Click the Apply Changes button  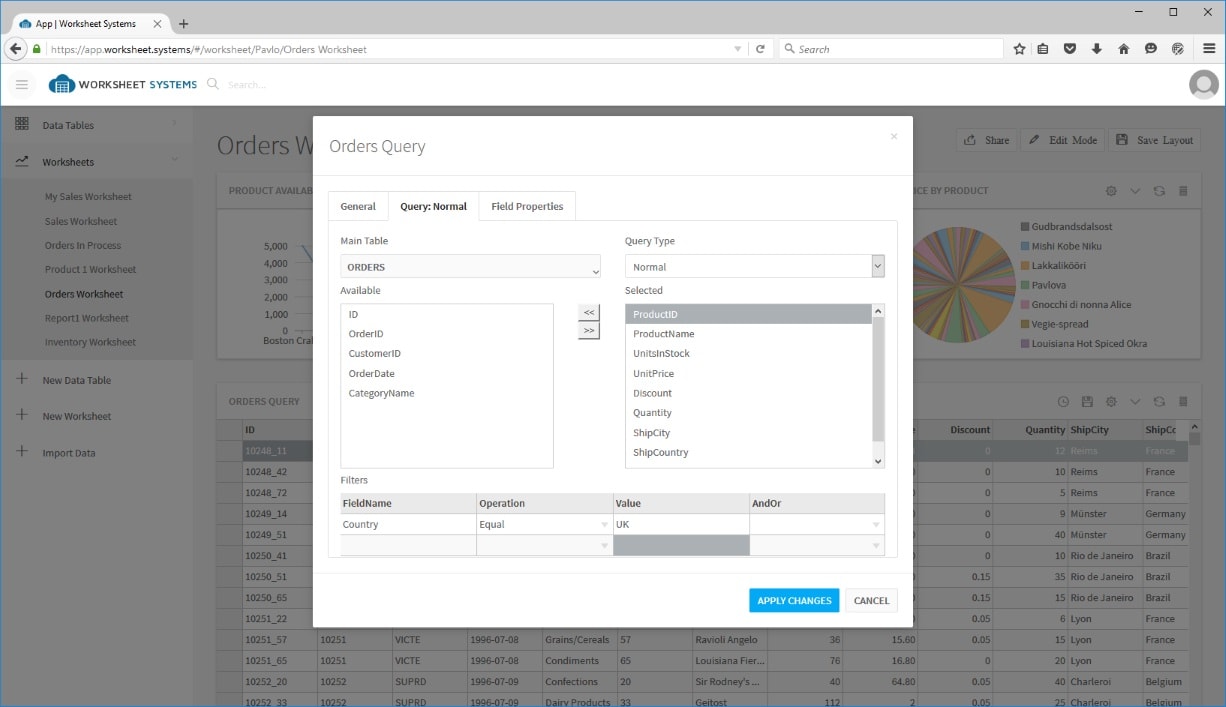794,600
